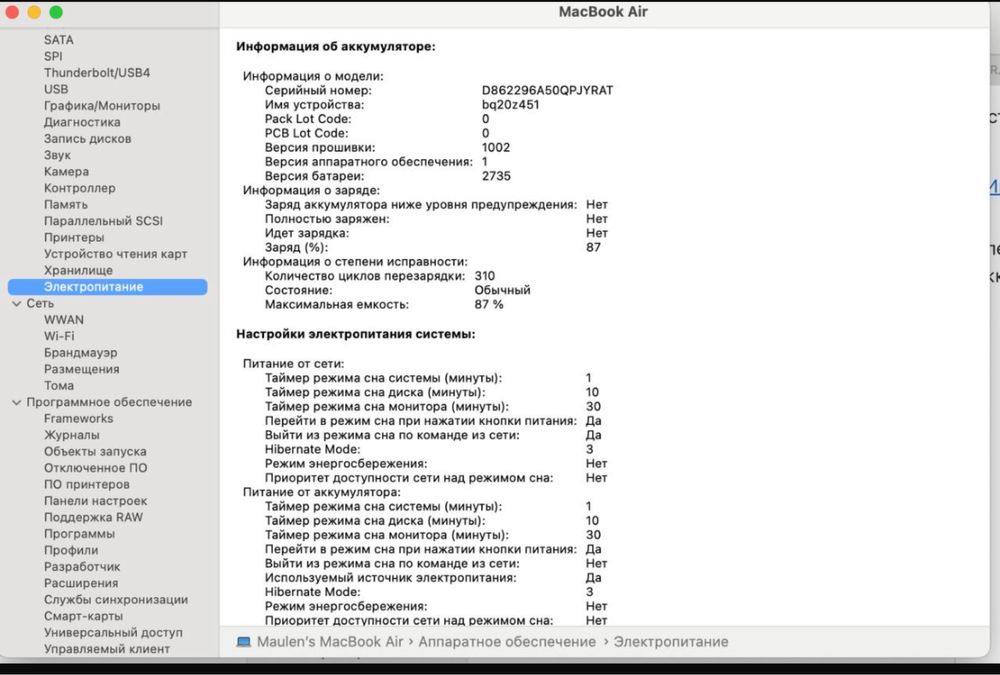Click serial number value D862296A50QPJYRAT

547,91
